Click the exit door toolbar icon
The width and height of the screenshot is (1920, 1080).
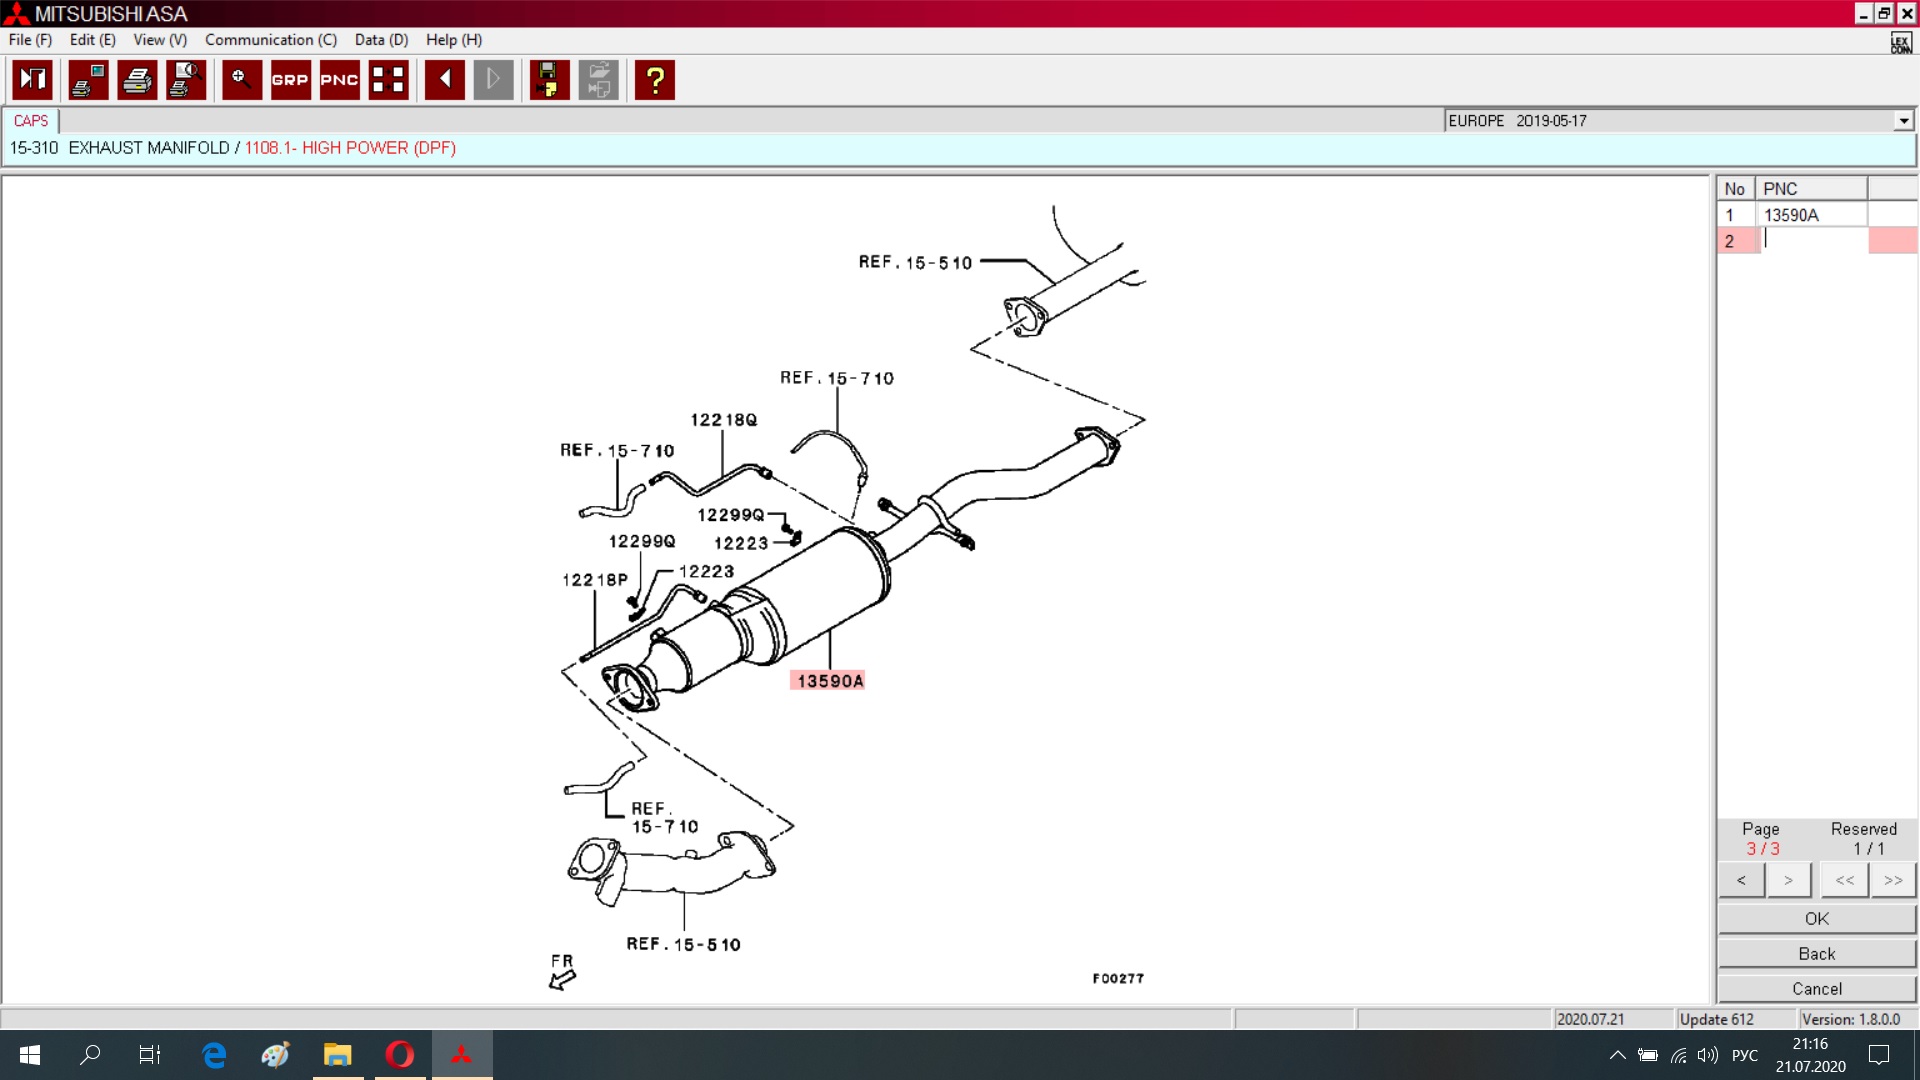[32, 80]
